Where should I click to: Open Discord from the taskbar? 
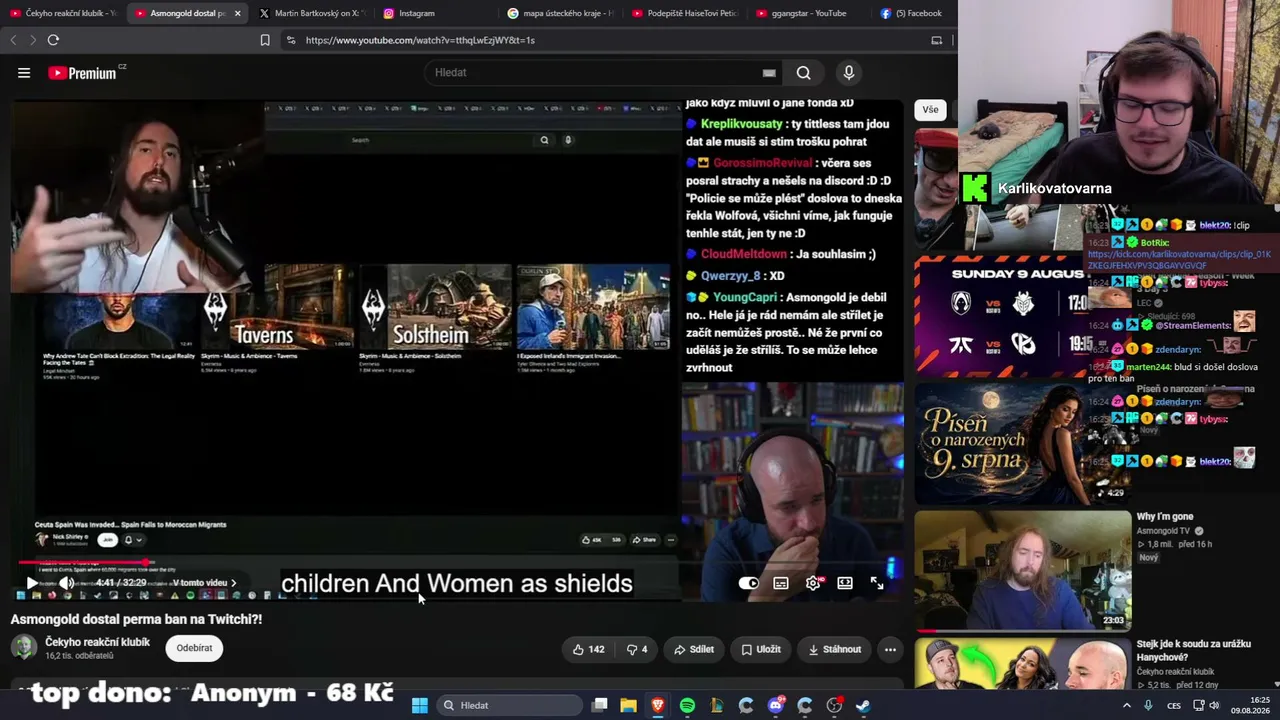point(776,705)
